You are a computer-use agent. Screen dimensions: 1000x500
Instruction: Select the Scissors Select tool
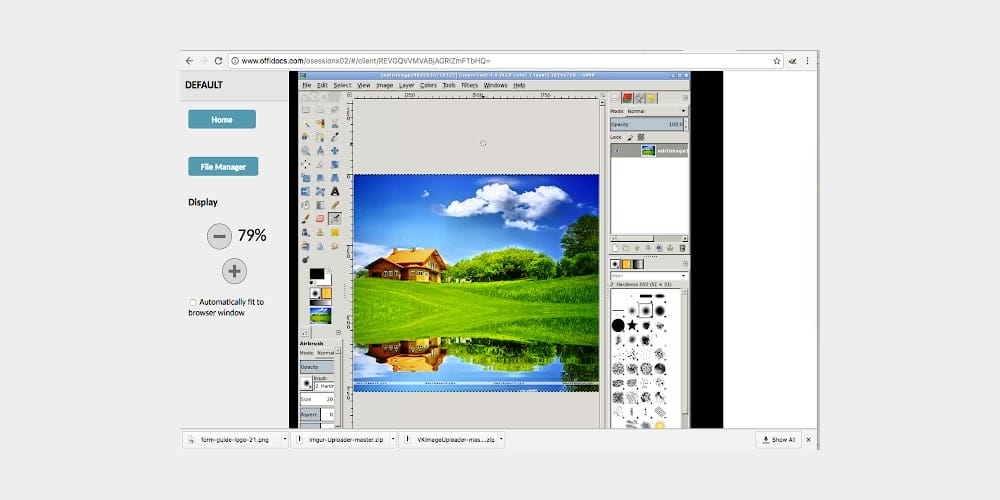335,123
